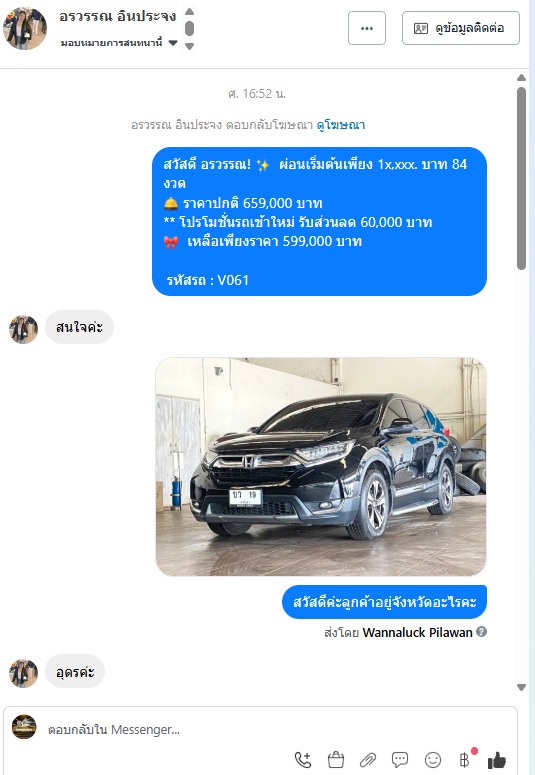535x775 pixels.
Task: Open the emoji picker smiley icon
Action: (433, 760)
